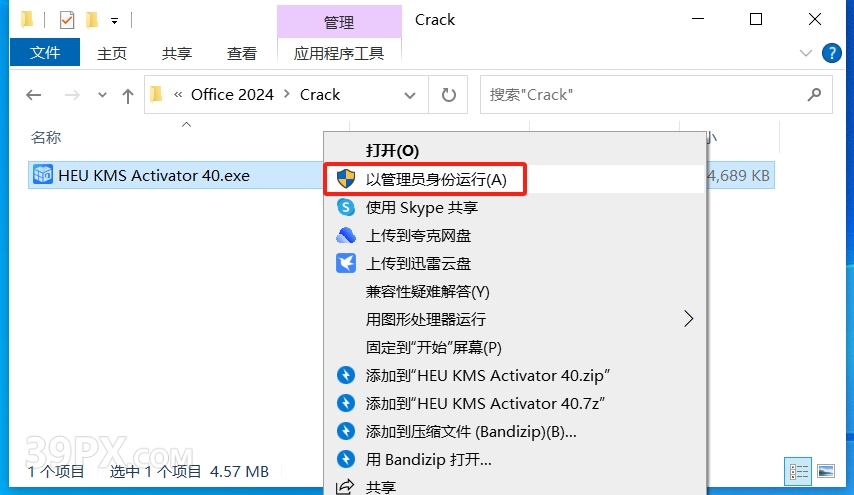Image resolution: width=854 pixels, height=495 pixels.
Task: Go back with the left arrow button
Action: pyautogui.click(x=34, y=95)
